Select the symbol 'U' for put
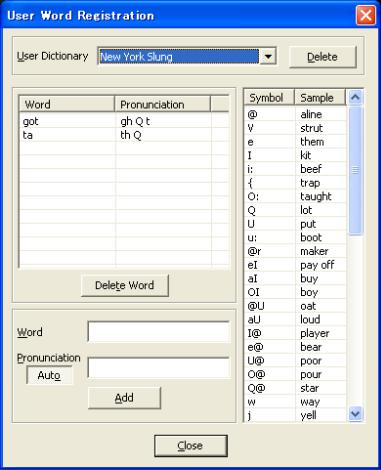381x470 pixels. (295, 224)
